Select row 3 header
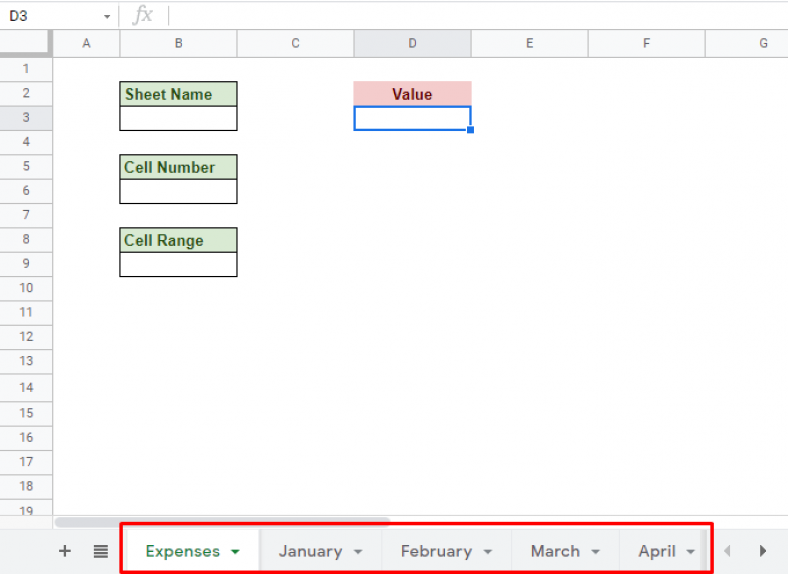788x574 pixels. (26, 118)
